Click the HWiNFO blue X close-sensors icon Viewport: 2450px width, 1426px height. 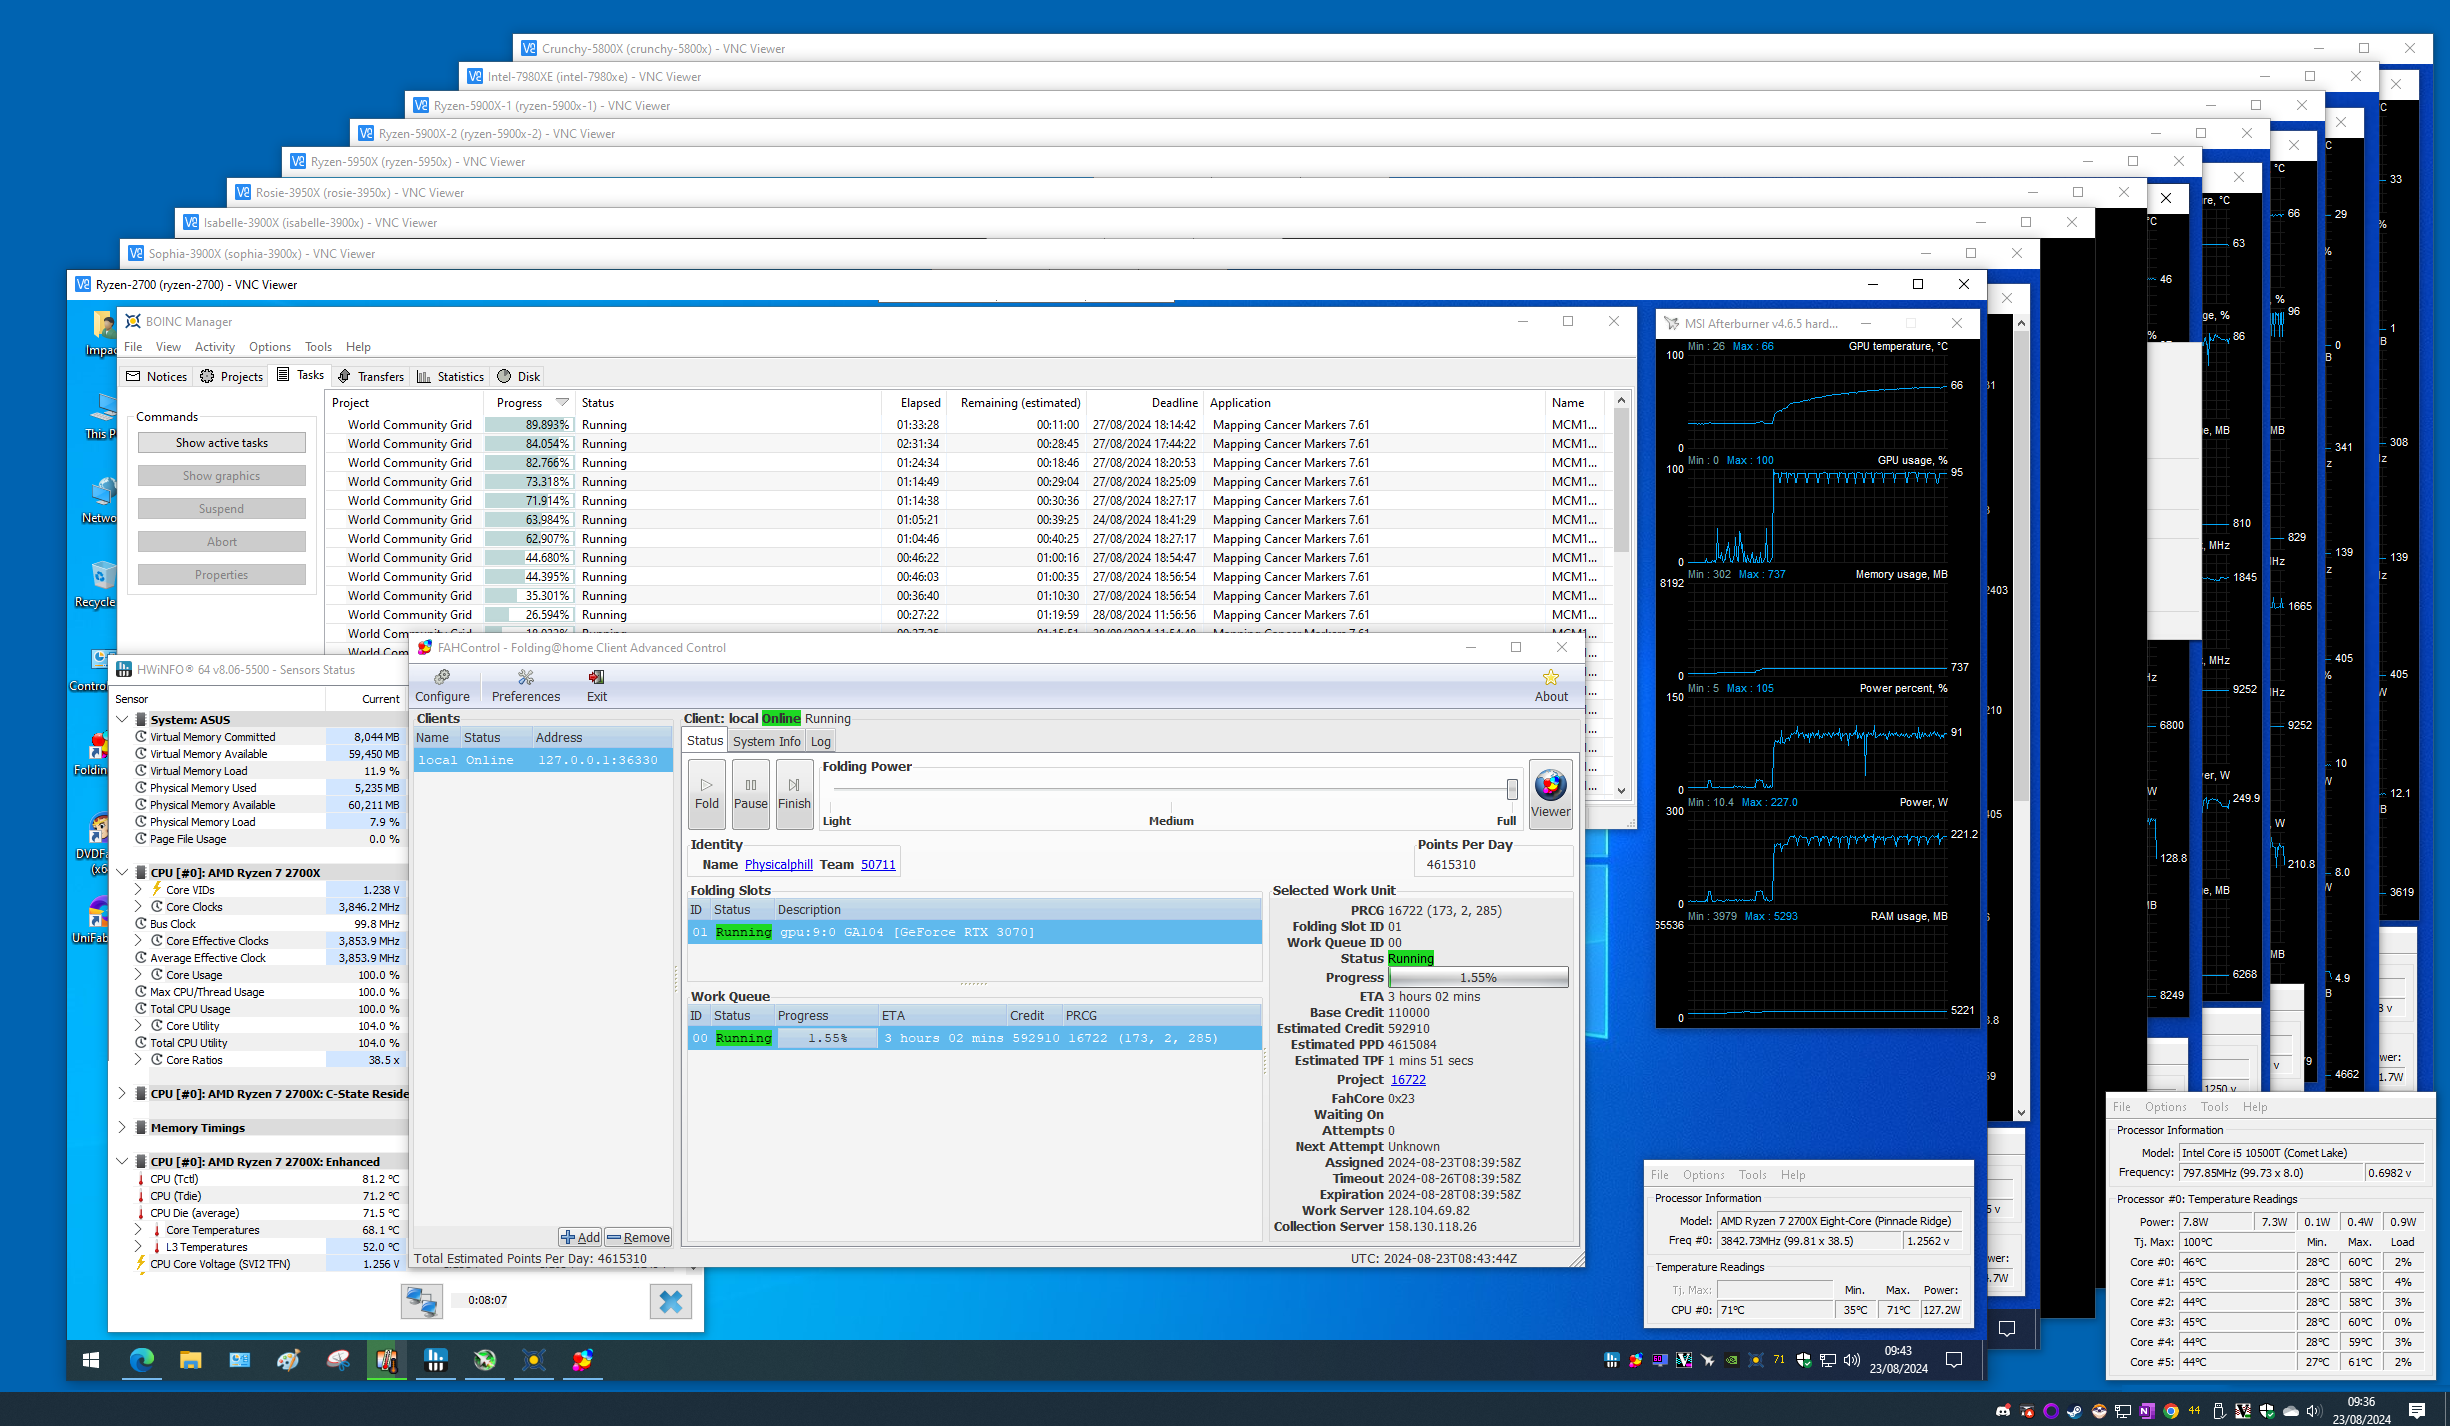click(x=671, y=1301)
